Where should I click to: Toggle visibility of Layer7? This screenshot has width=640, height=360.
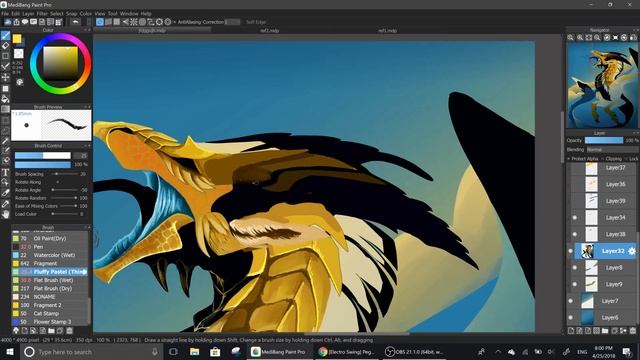tap(571, 301)
